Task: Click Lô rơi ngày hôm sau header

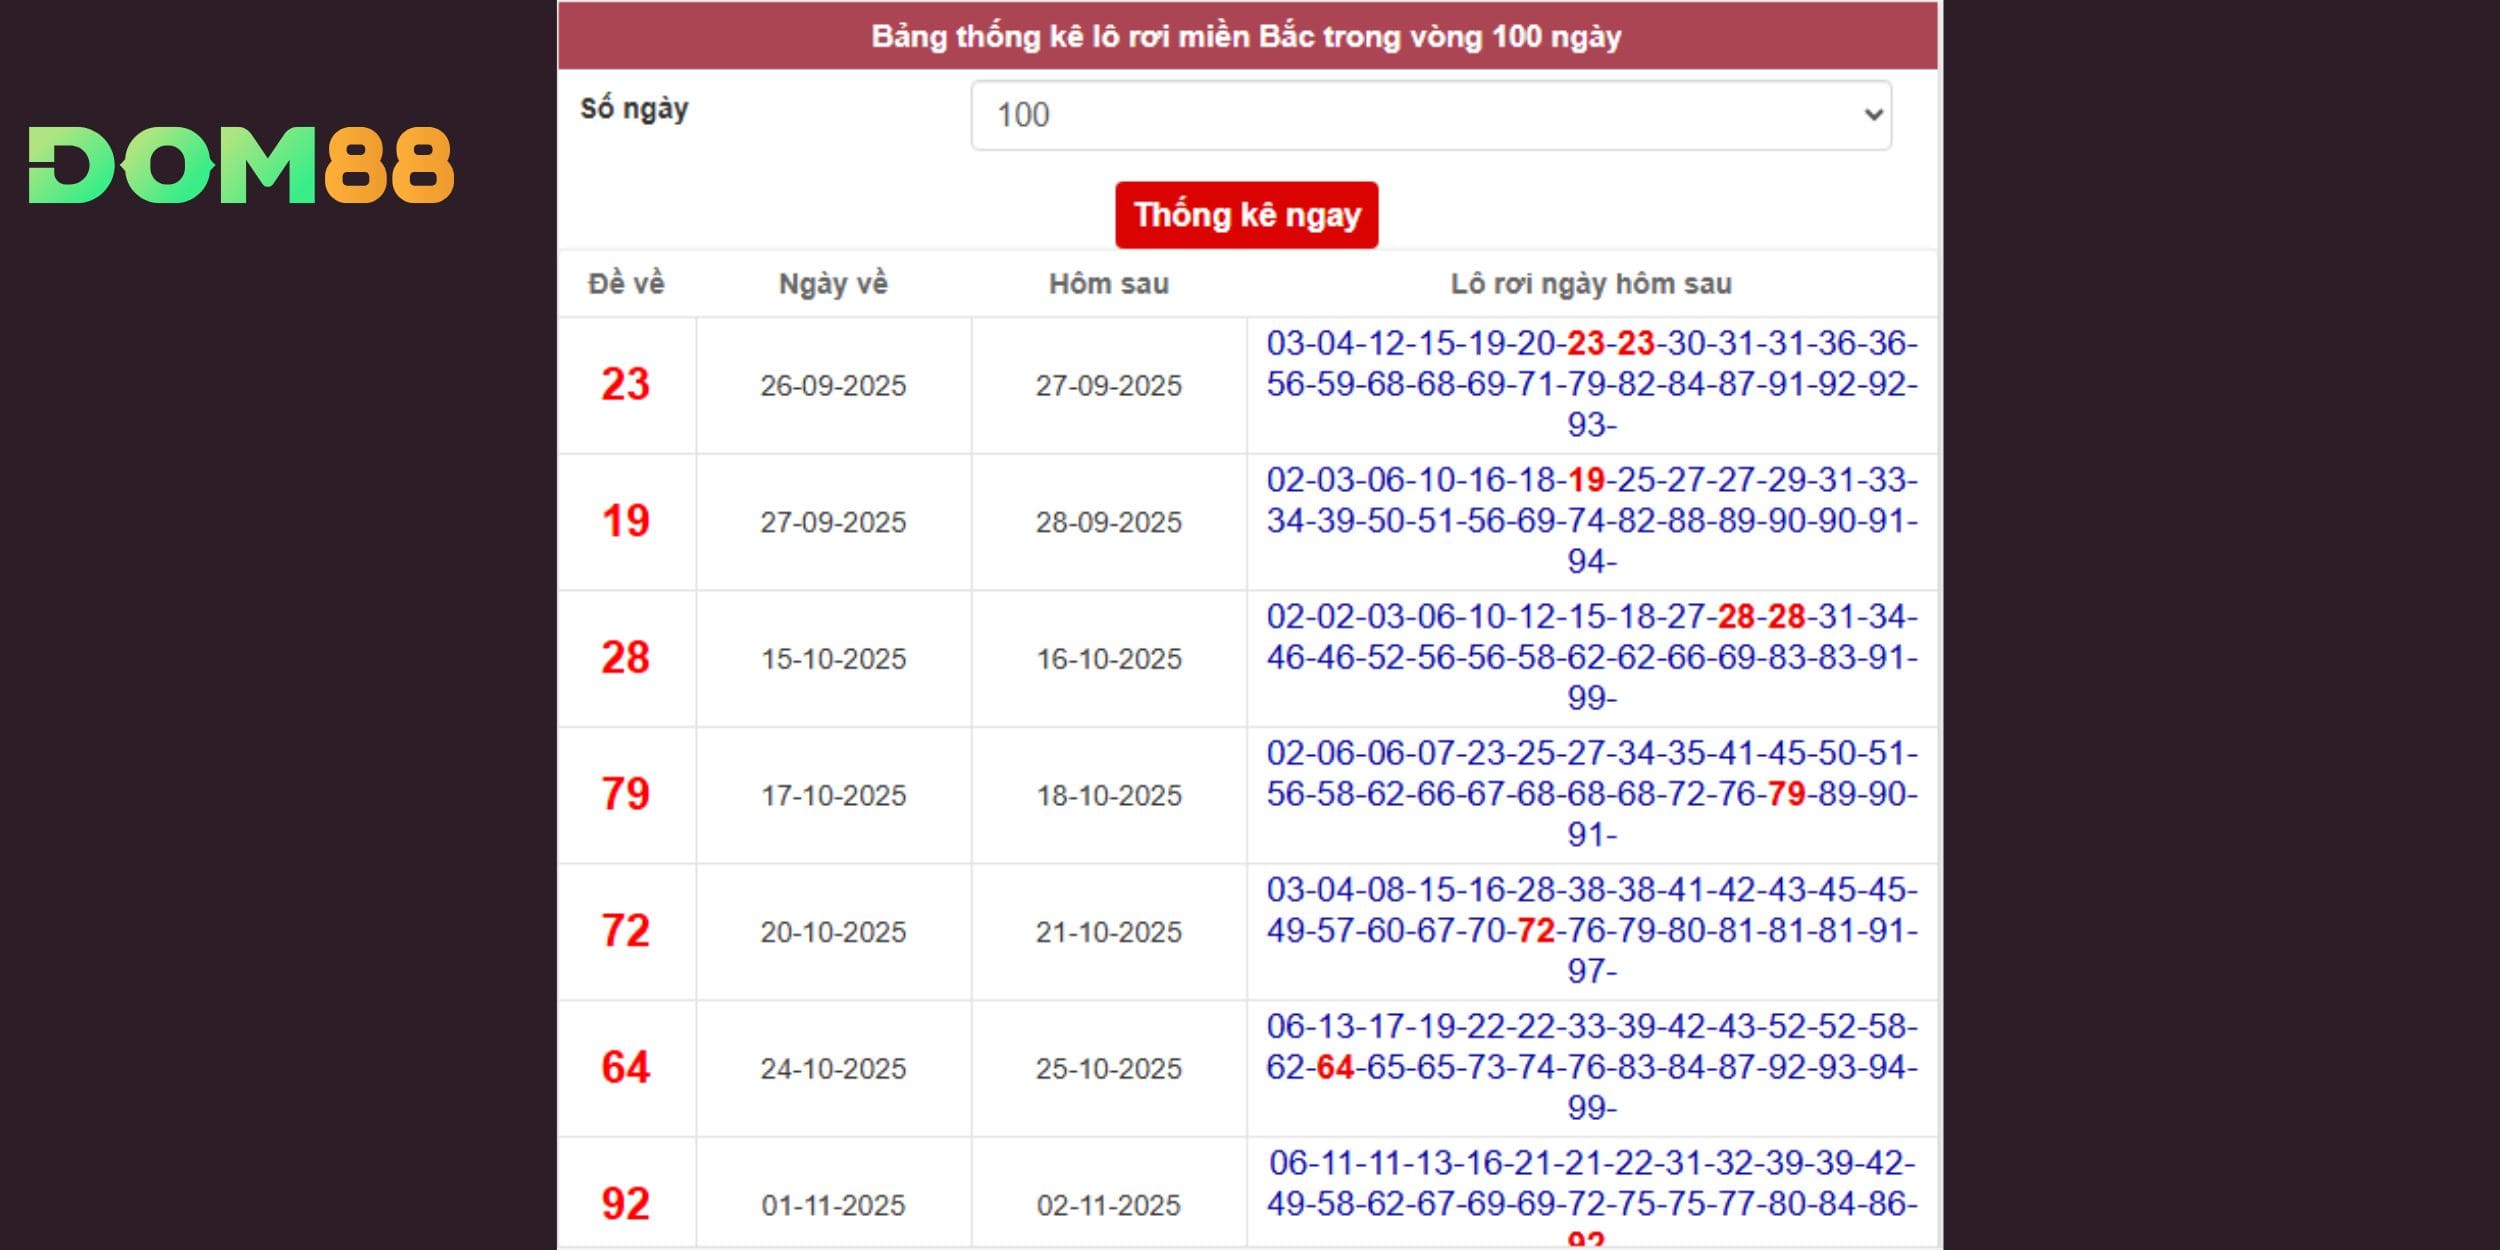Action: [x=1591, y=284]
